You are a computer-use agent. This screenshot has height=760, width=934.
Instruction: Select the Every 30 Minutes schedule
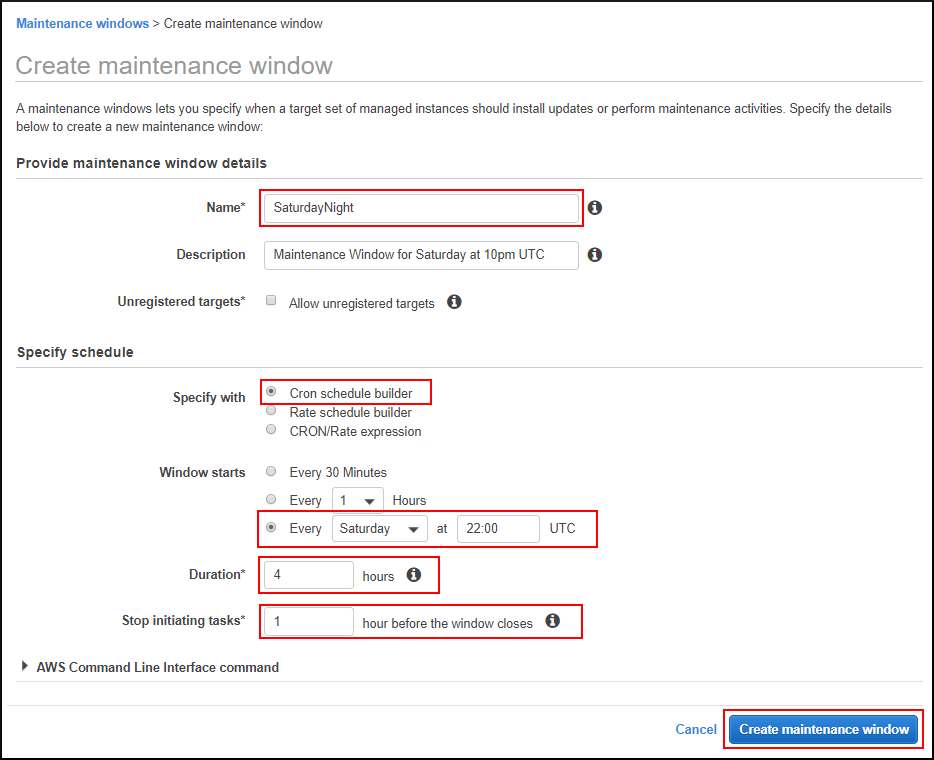tap(270, 471)
